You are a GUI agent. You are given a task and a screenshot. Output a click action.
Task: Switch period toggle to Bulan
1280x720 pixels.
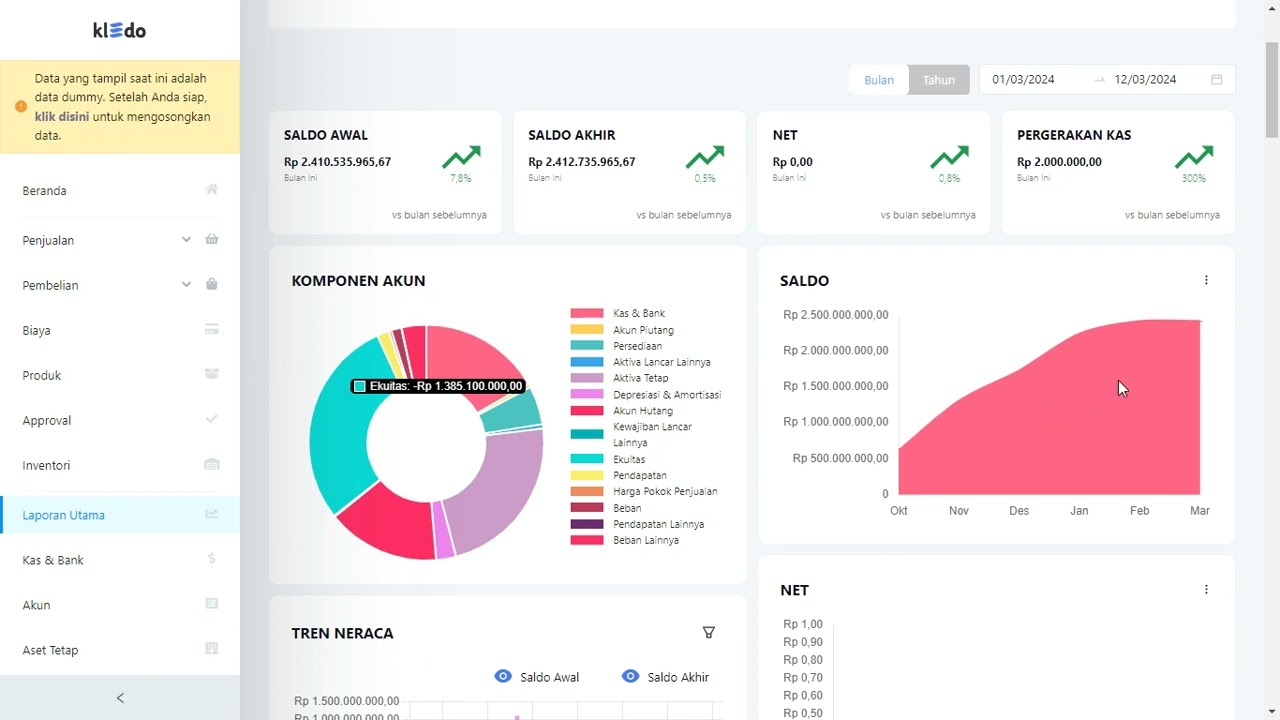(x=879, y=80)
